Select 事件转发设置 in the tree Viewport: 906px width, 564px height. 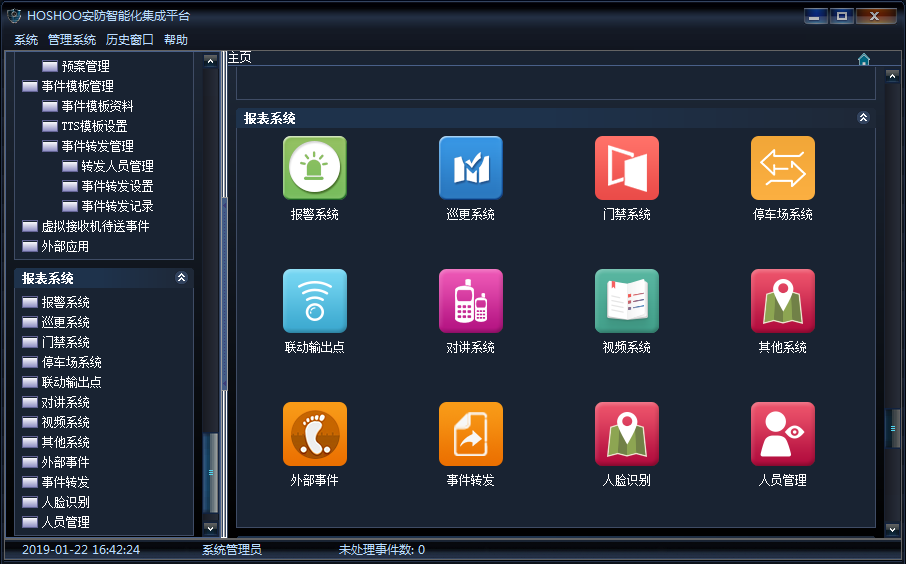(117, 186)
